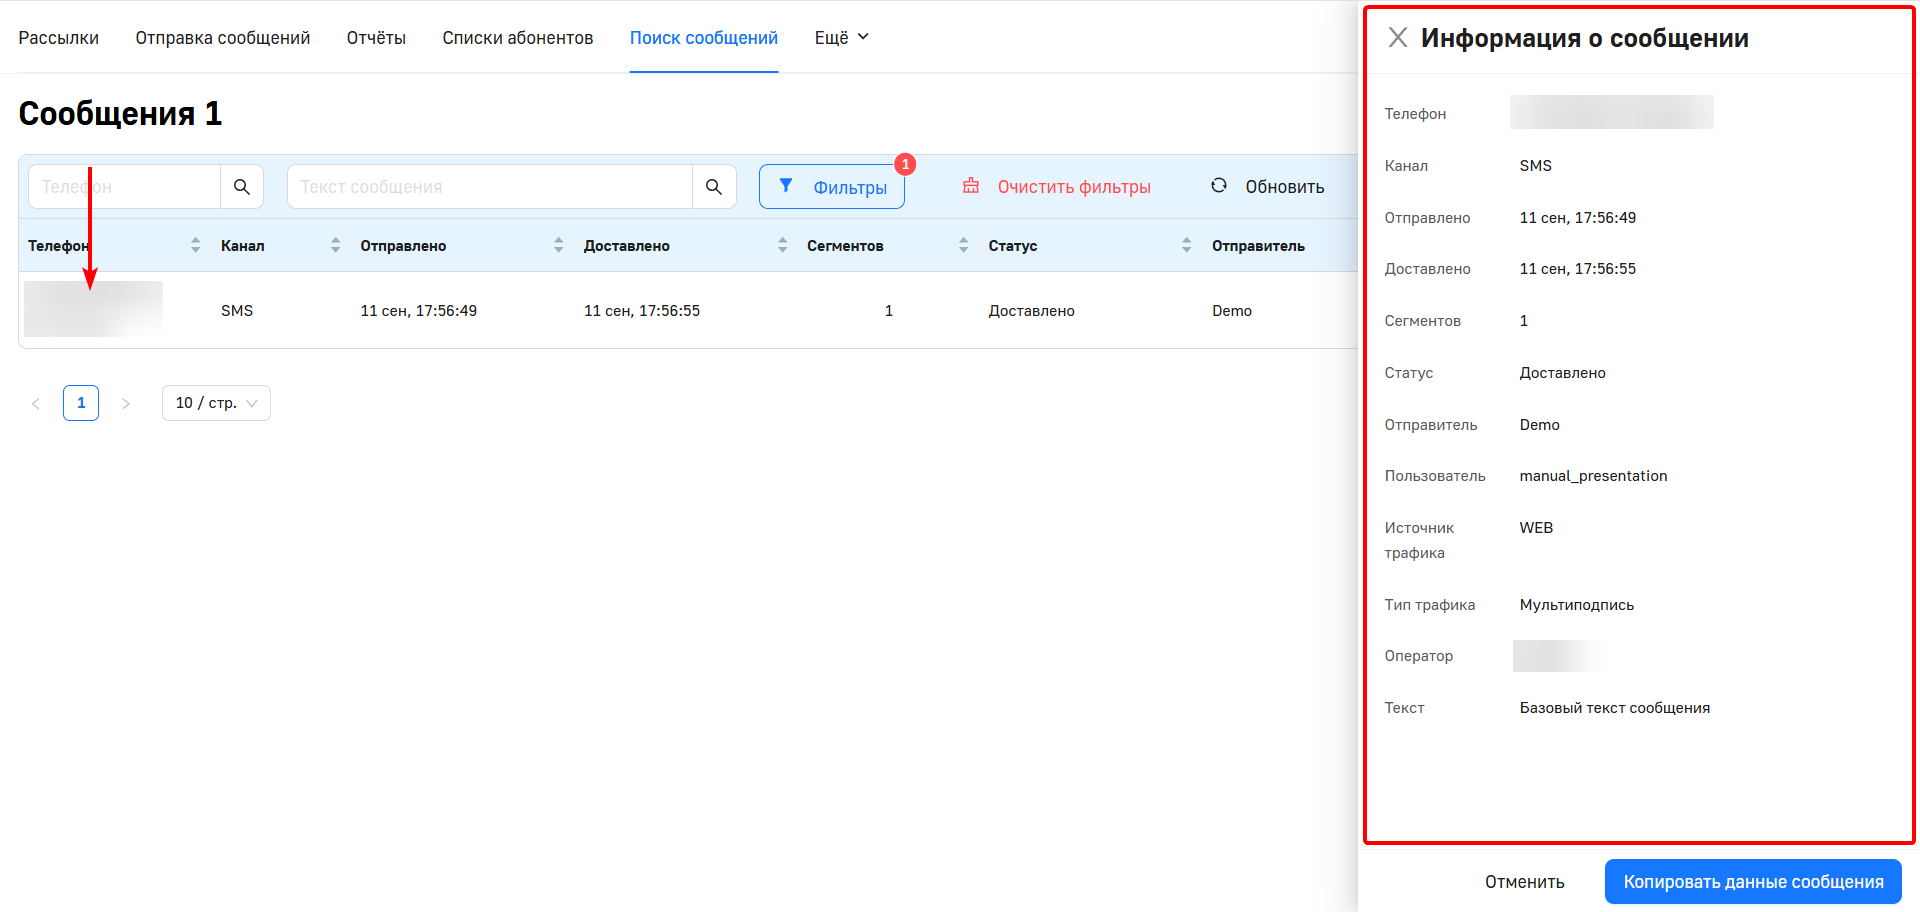Sort table by Телефон column

click(195, 245)
